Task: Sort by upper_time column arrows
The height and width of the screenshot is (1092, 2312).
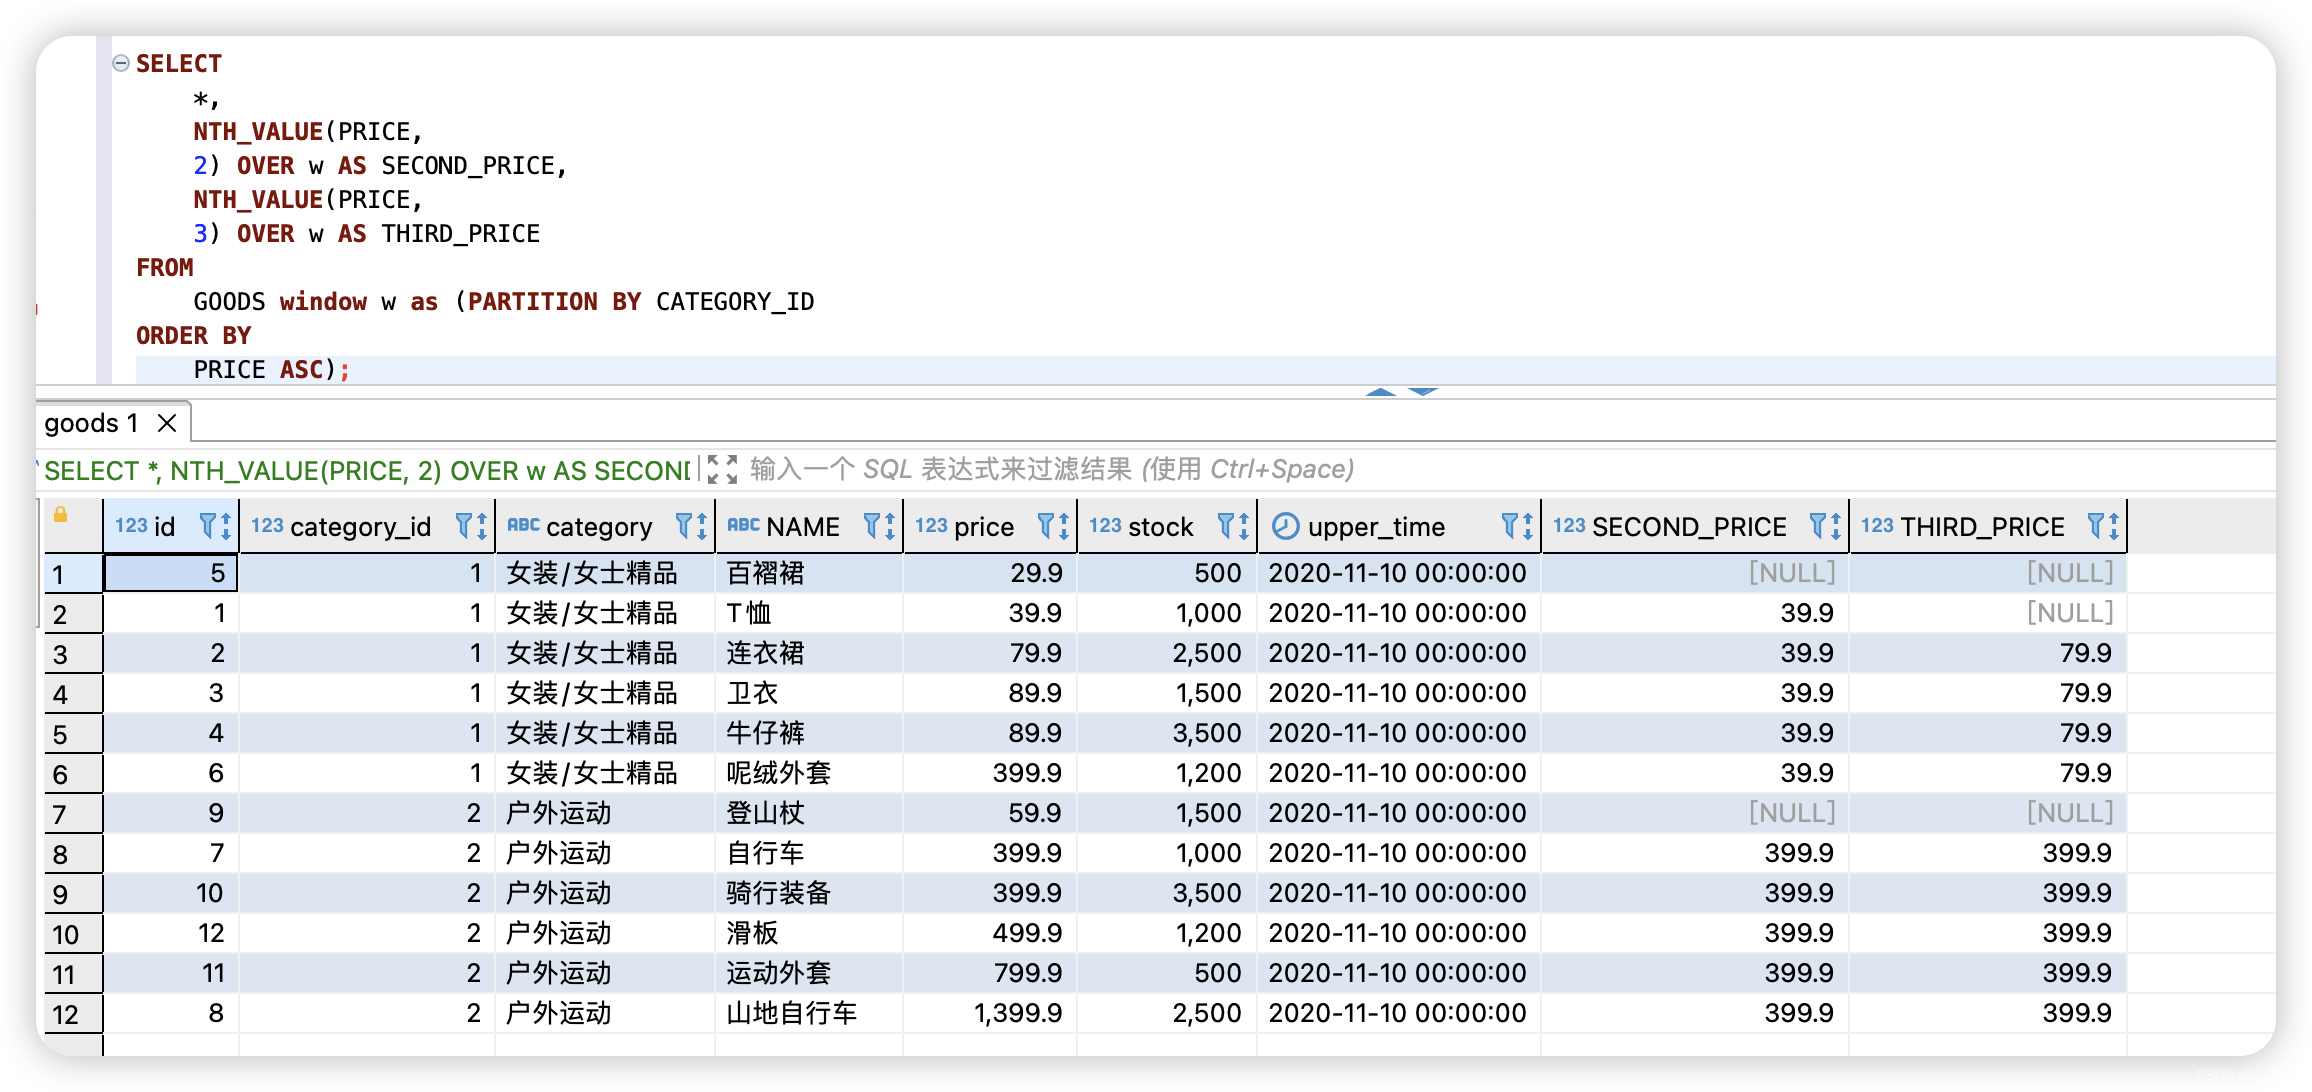Action: tap(1528, 526)
